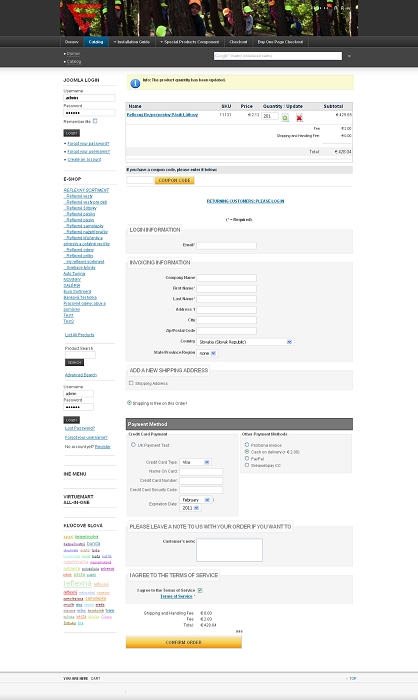Open the List All Products link

79,335
